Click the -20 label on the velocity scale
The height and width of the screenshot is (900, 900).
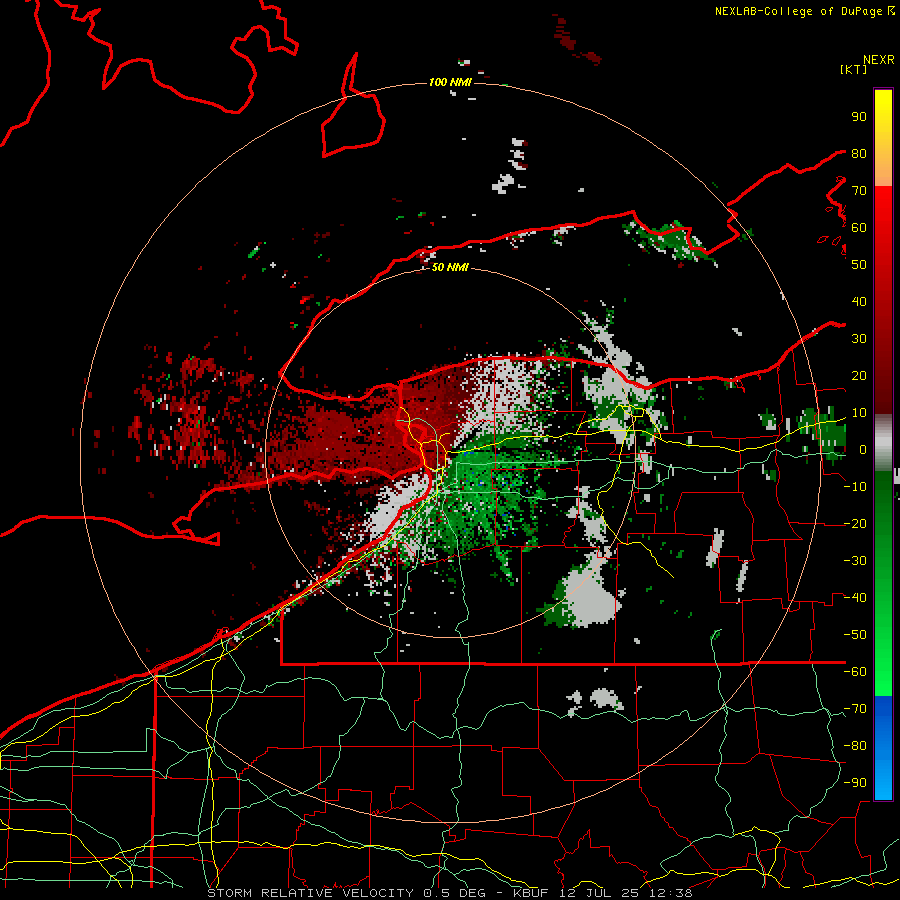[855, 523]
